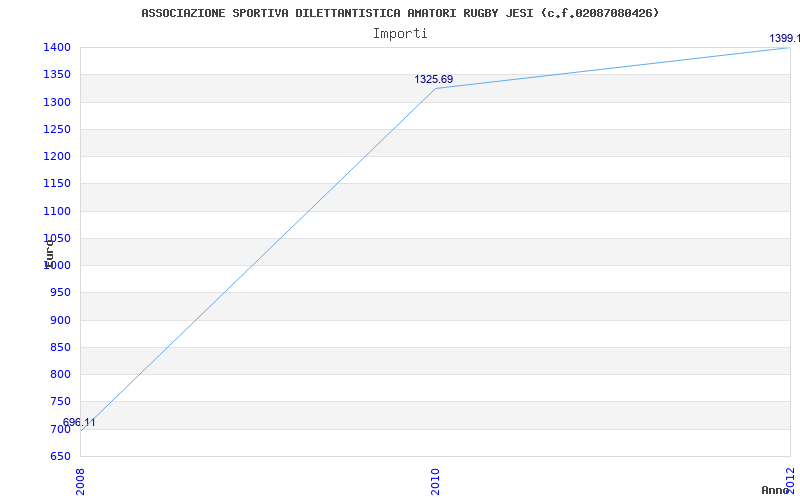Click the 950 y-axis tick label
800x500 pixels.
60,293
